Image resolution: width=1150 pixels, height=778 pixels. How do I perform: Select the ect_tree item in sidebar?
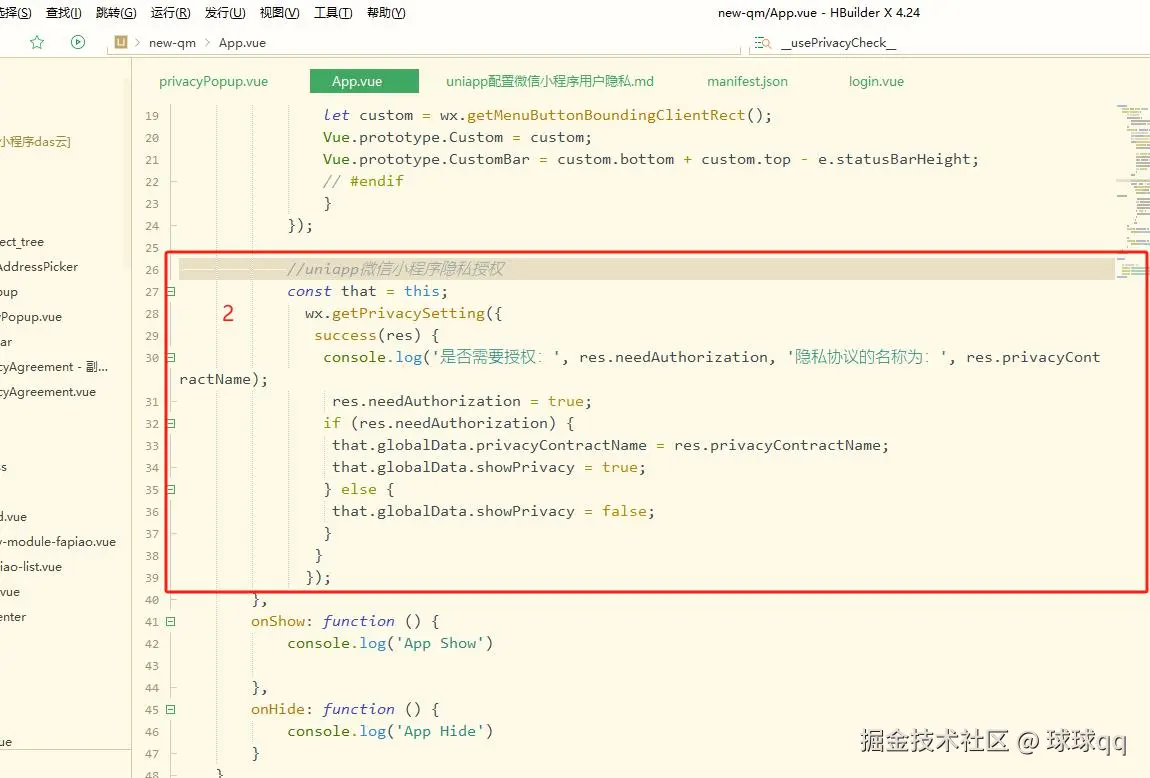pyautogui.click(x=22, y=242)
